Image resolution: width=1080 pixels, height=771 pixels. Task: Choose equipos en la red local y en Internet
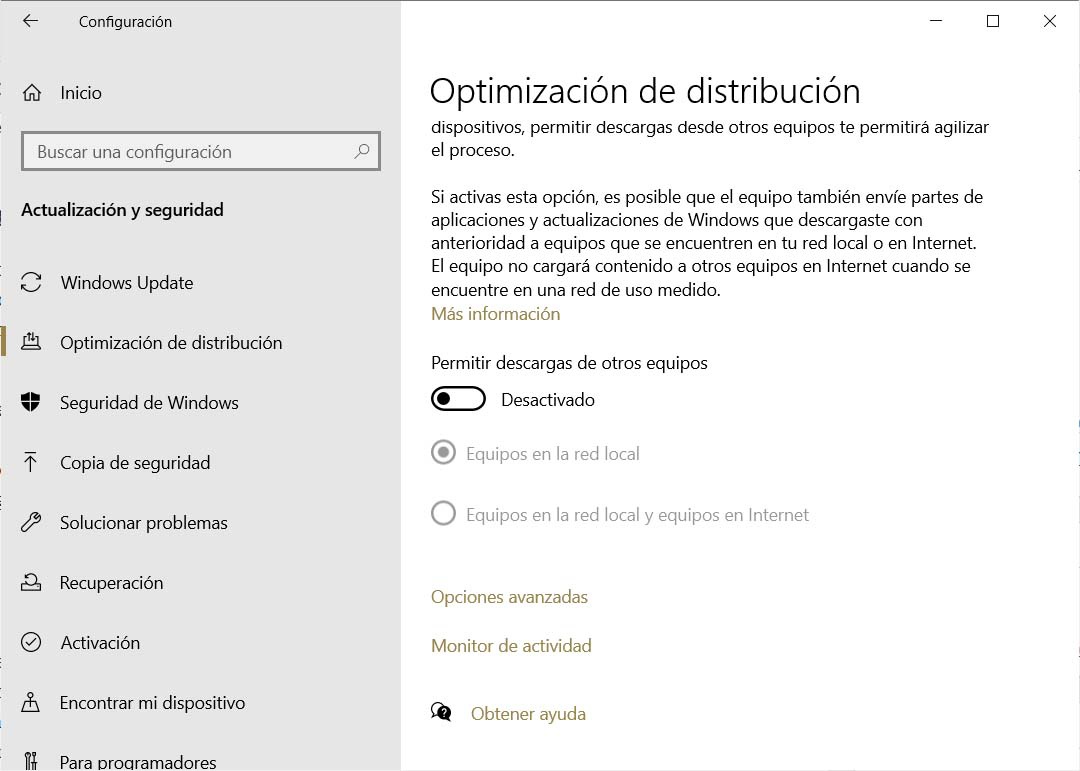(443, 513)
